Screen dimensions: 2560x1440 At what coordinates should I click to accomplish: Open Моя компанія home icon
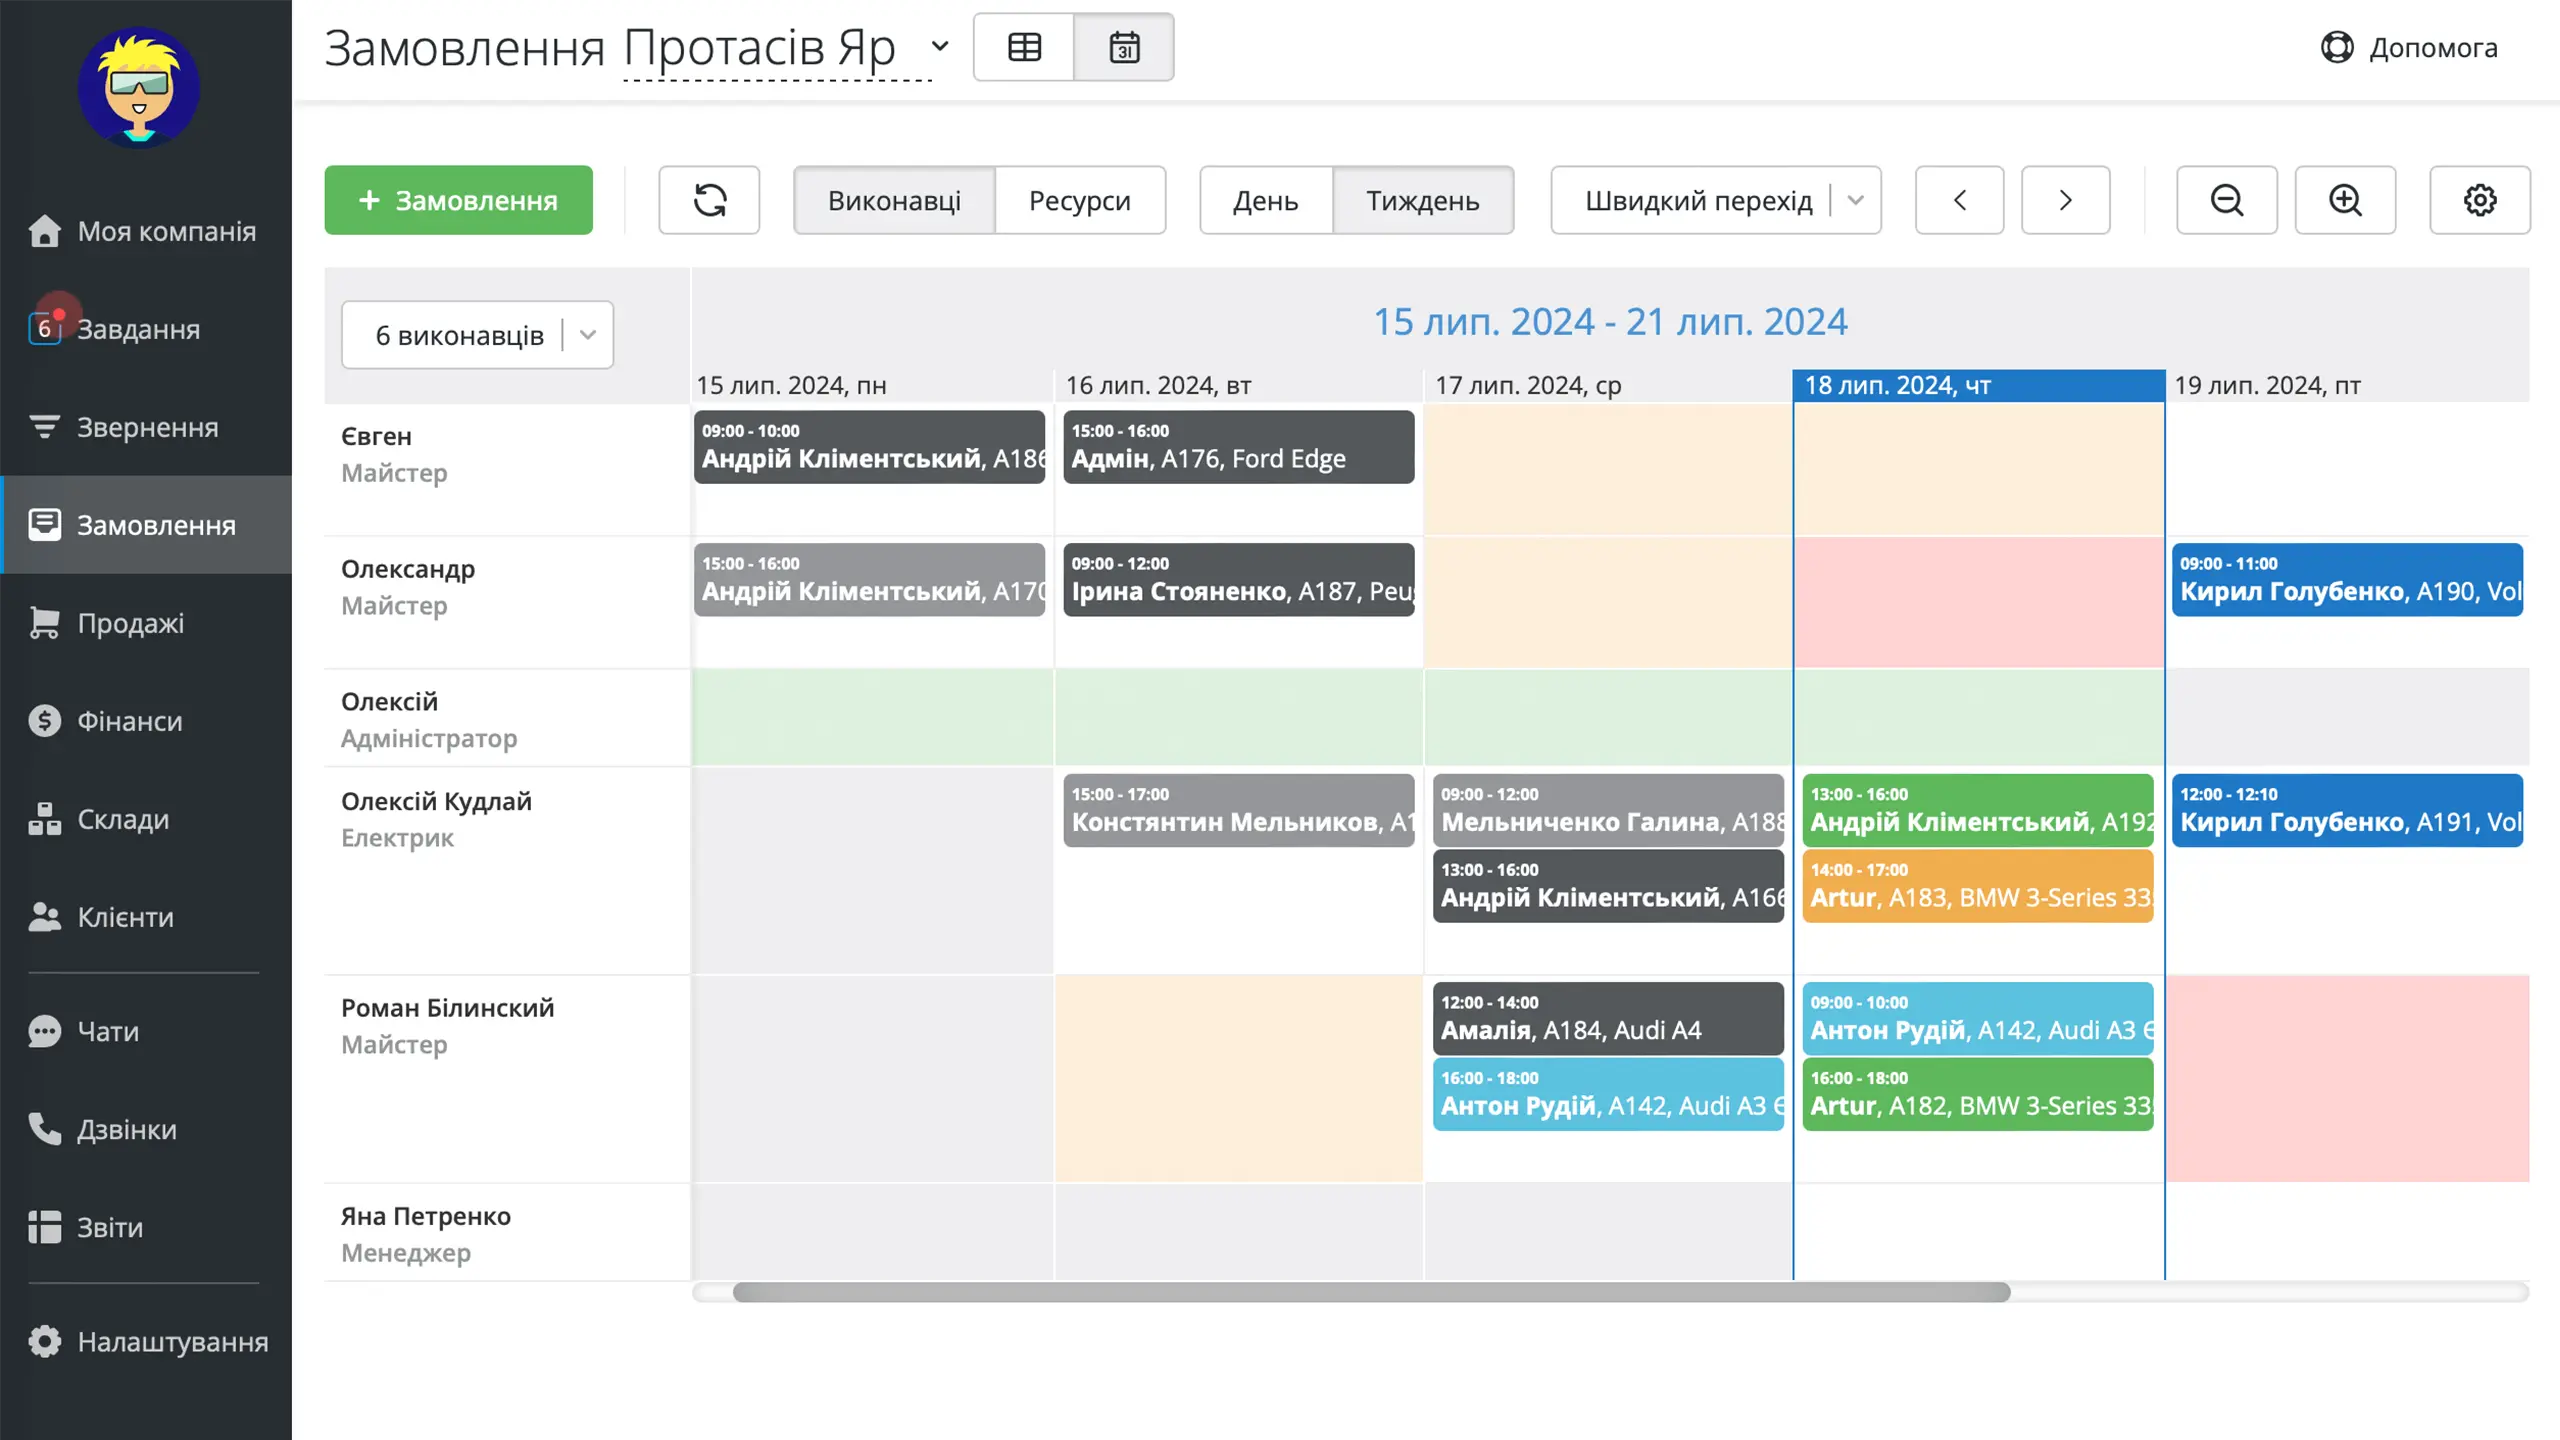(x=44, y=231)
